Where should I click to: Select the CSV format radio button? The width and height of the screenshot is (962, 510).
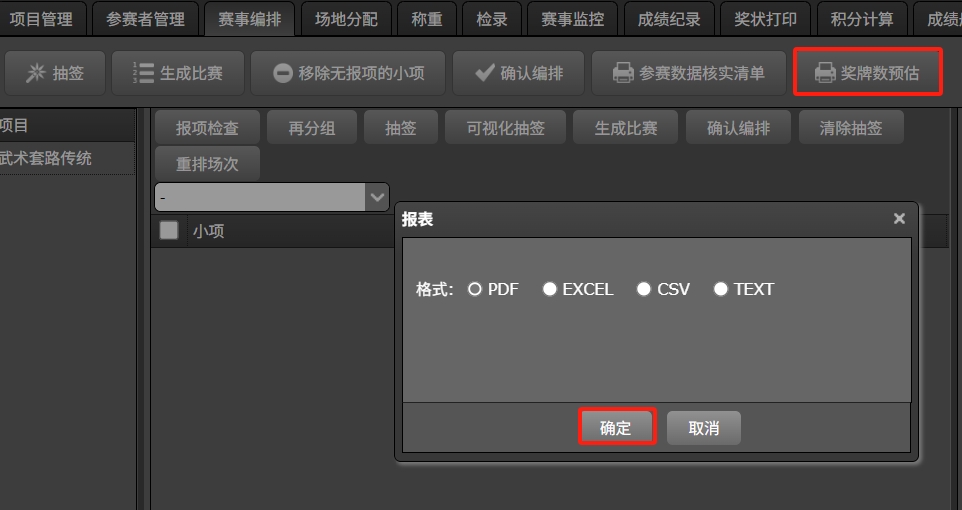(x=644, y=289)
